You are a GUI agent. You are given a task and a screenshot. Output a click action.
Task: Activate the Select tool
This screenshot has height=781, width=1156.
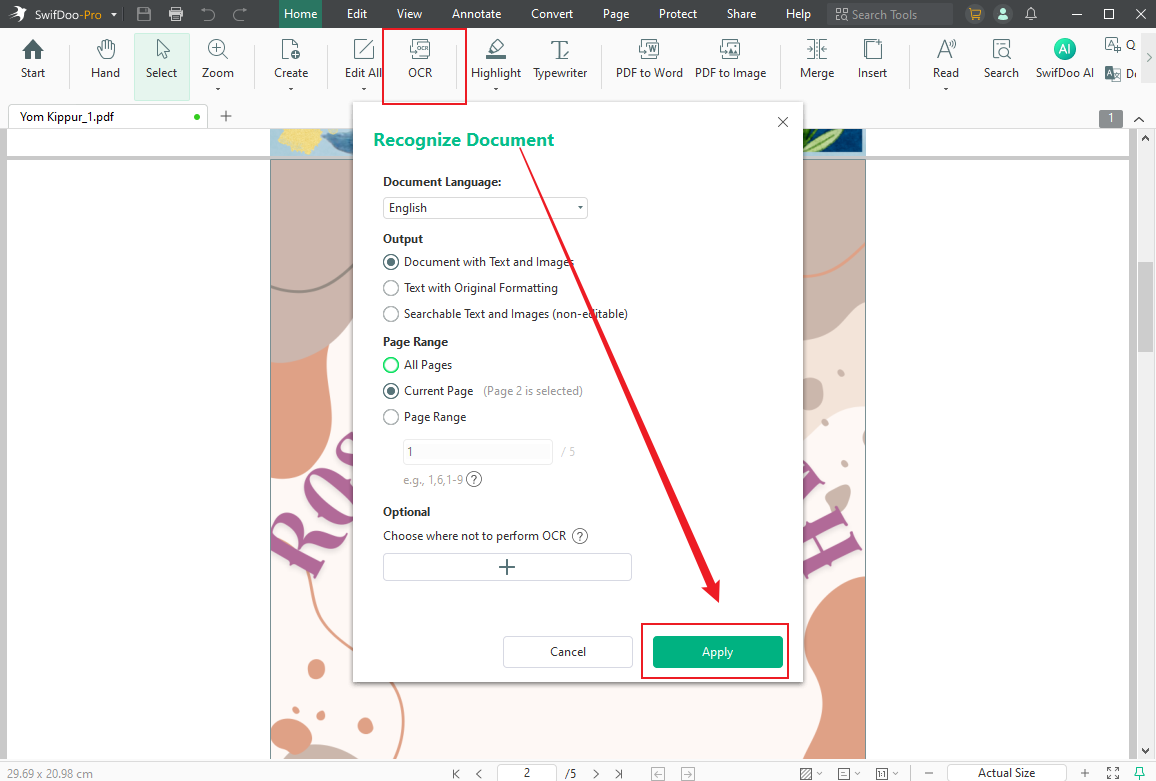161,58
